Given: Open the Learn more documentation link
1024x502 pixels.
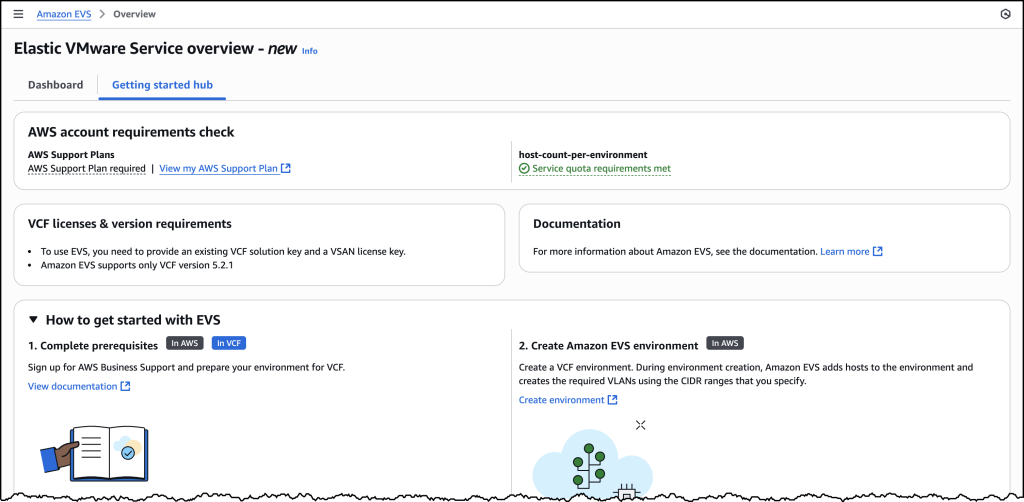Looking at the screenshot, I should (844, 252).
